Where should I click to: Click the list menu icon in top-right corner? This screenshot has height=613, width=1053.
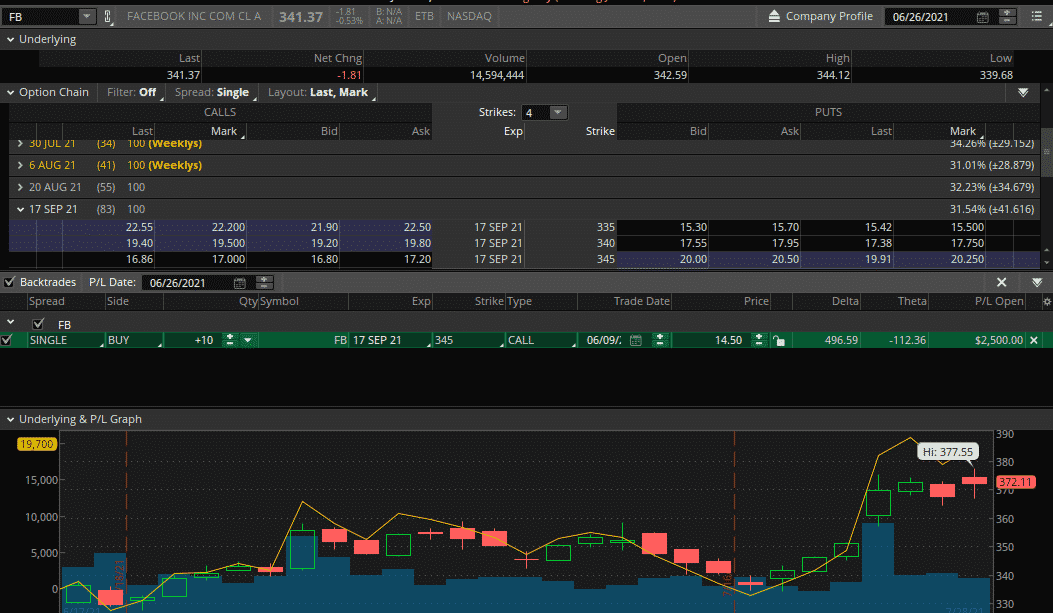pos(1037,16)
